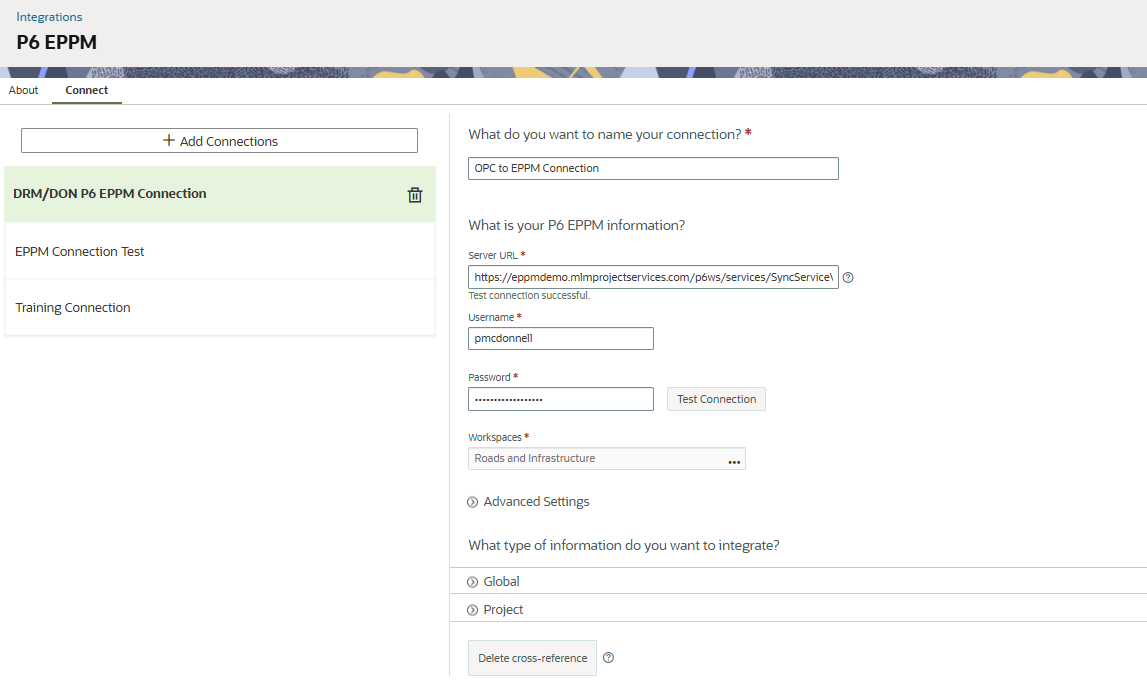Click the help icon next to Delete cross-reference
This screenshot has width=1147, height=688.
[608, 658]
